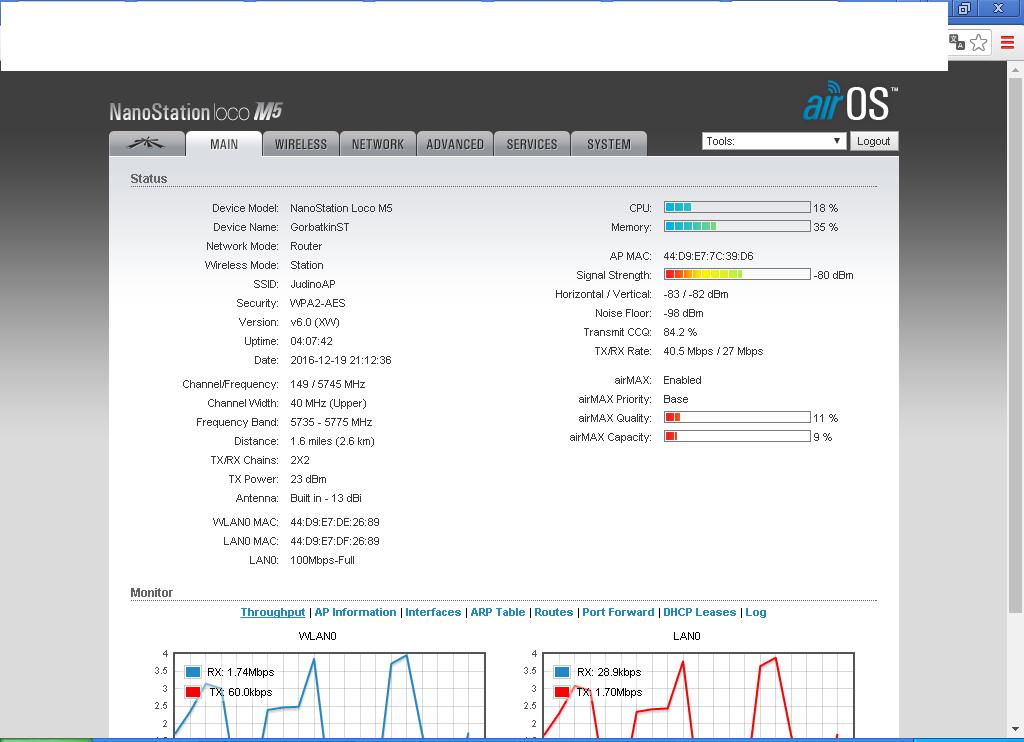
Task: Click the WLAN0 throughput graph
Action: [329, 695]
